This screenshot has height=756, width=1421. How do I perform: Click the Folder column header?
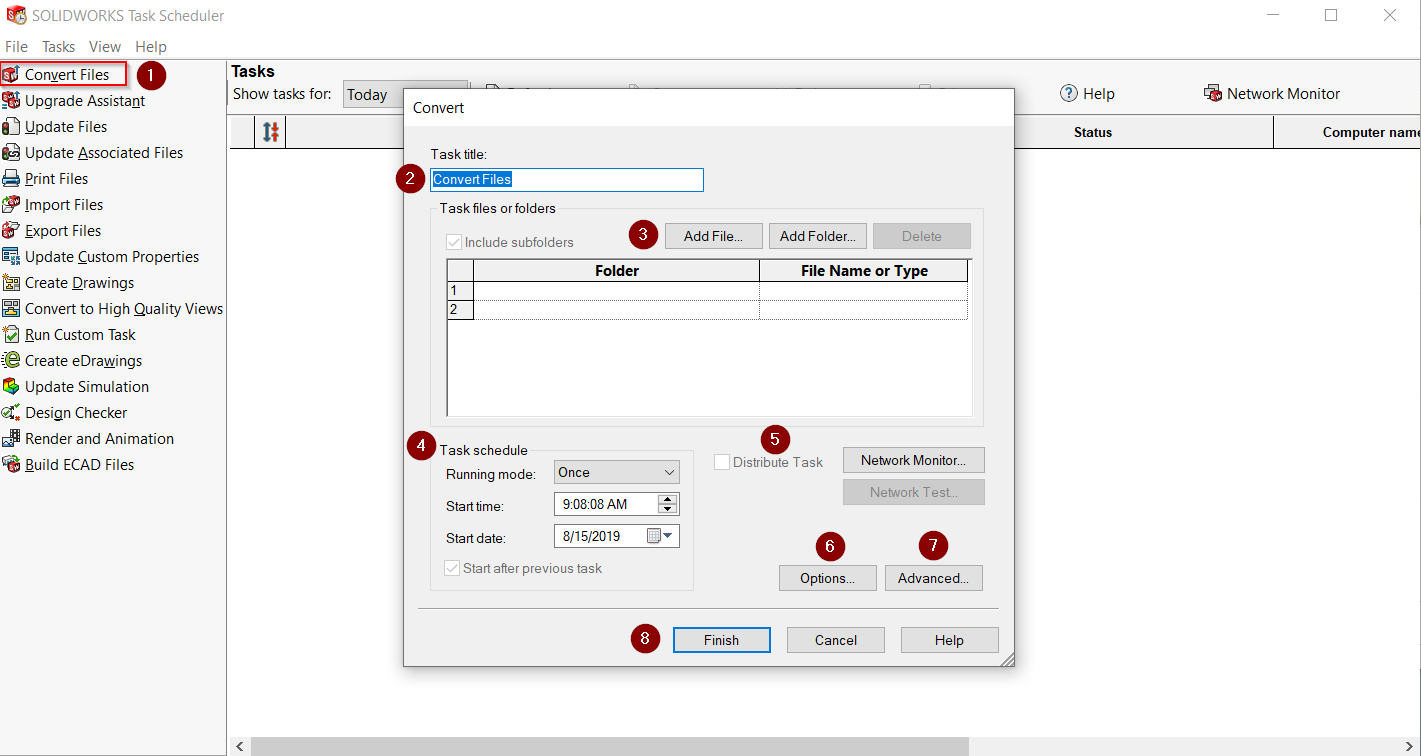pos(617,271)
